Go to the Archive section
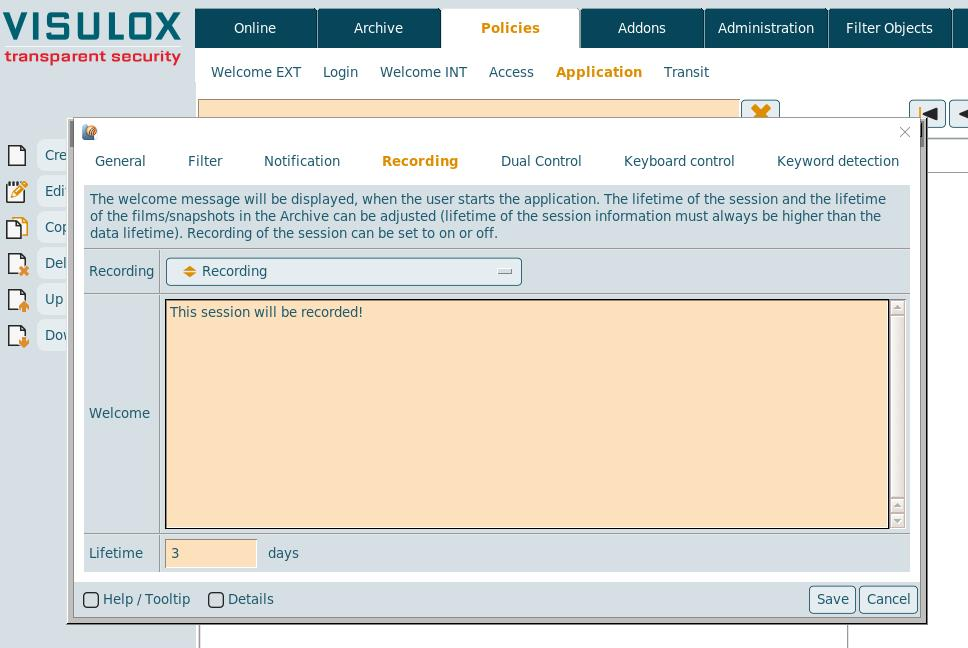968x648 pixels. [x=378, y=28]
